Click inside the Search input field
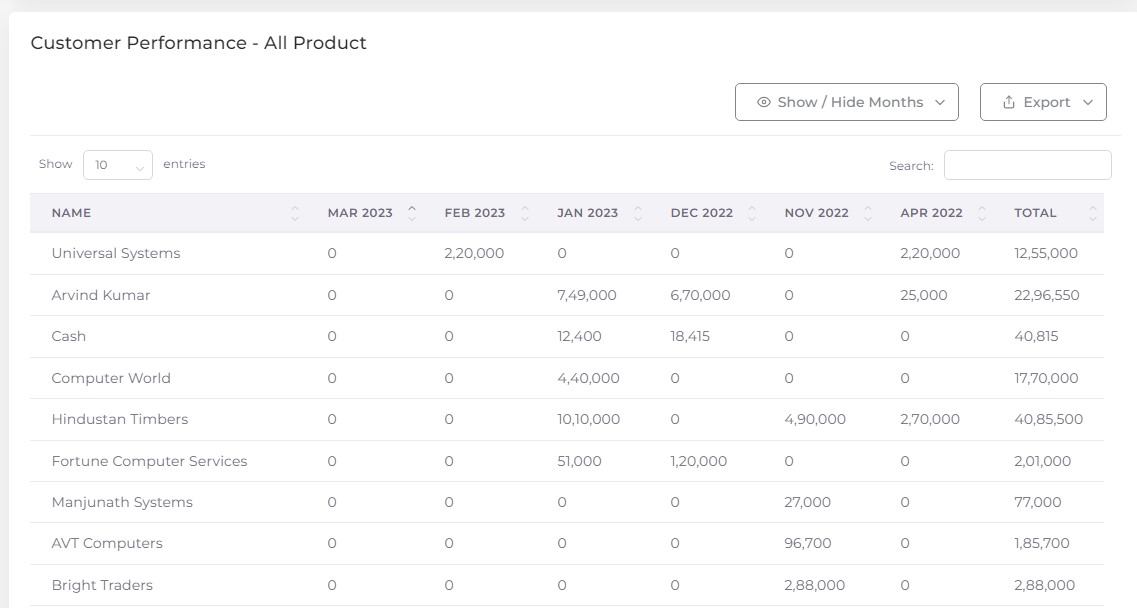1137x608 pixels. 1028,164
